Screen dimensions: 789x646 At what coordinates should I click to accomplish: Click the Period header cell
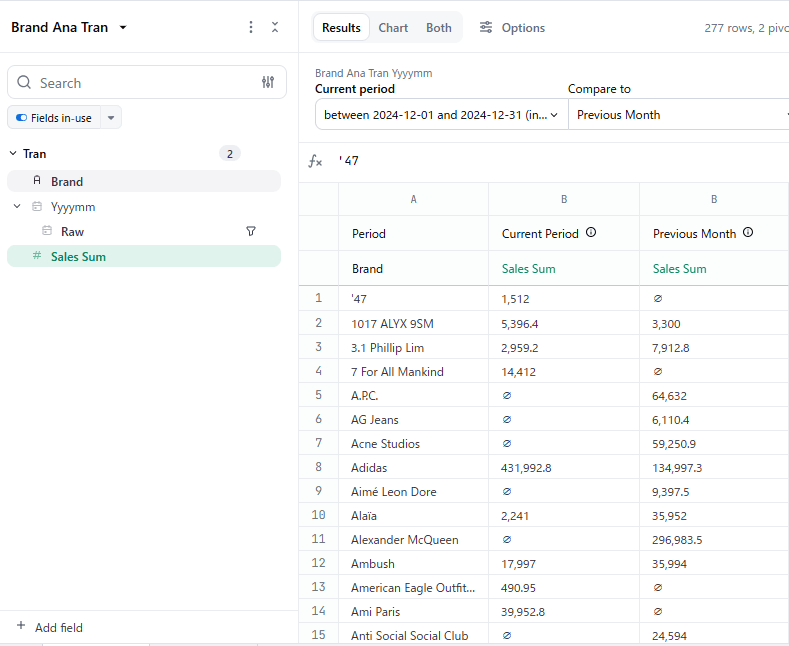[413, 233]
